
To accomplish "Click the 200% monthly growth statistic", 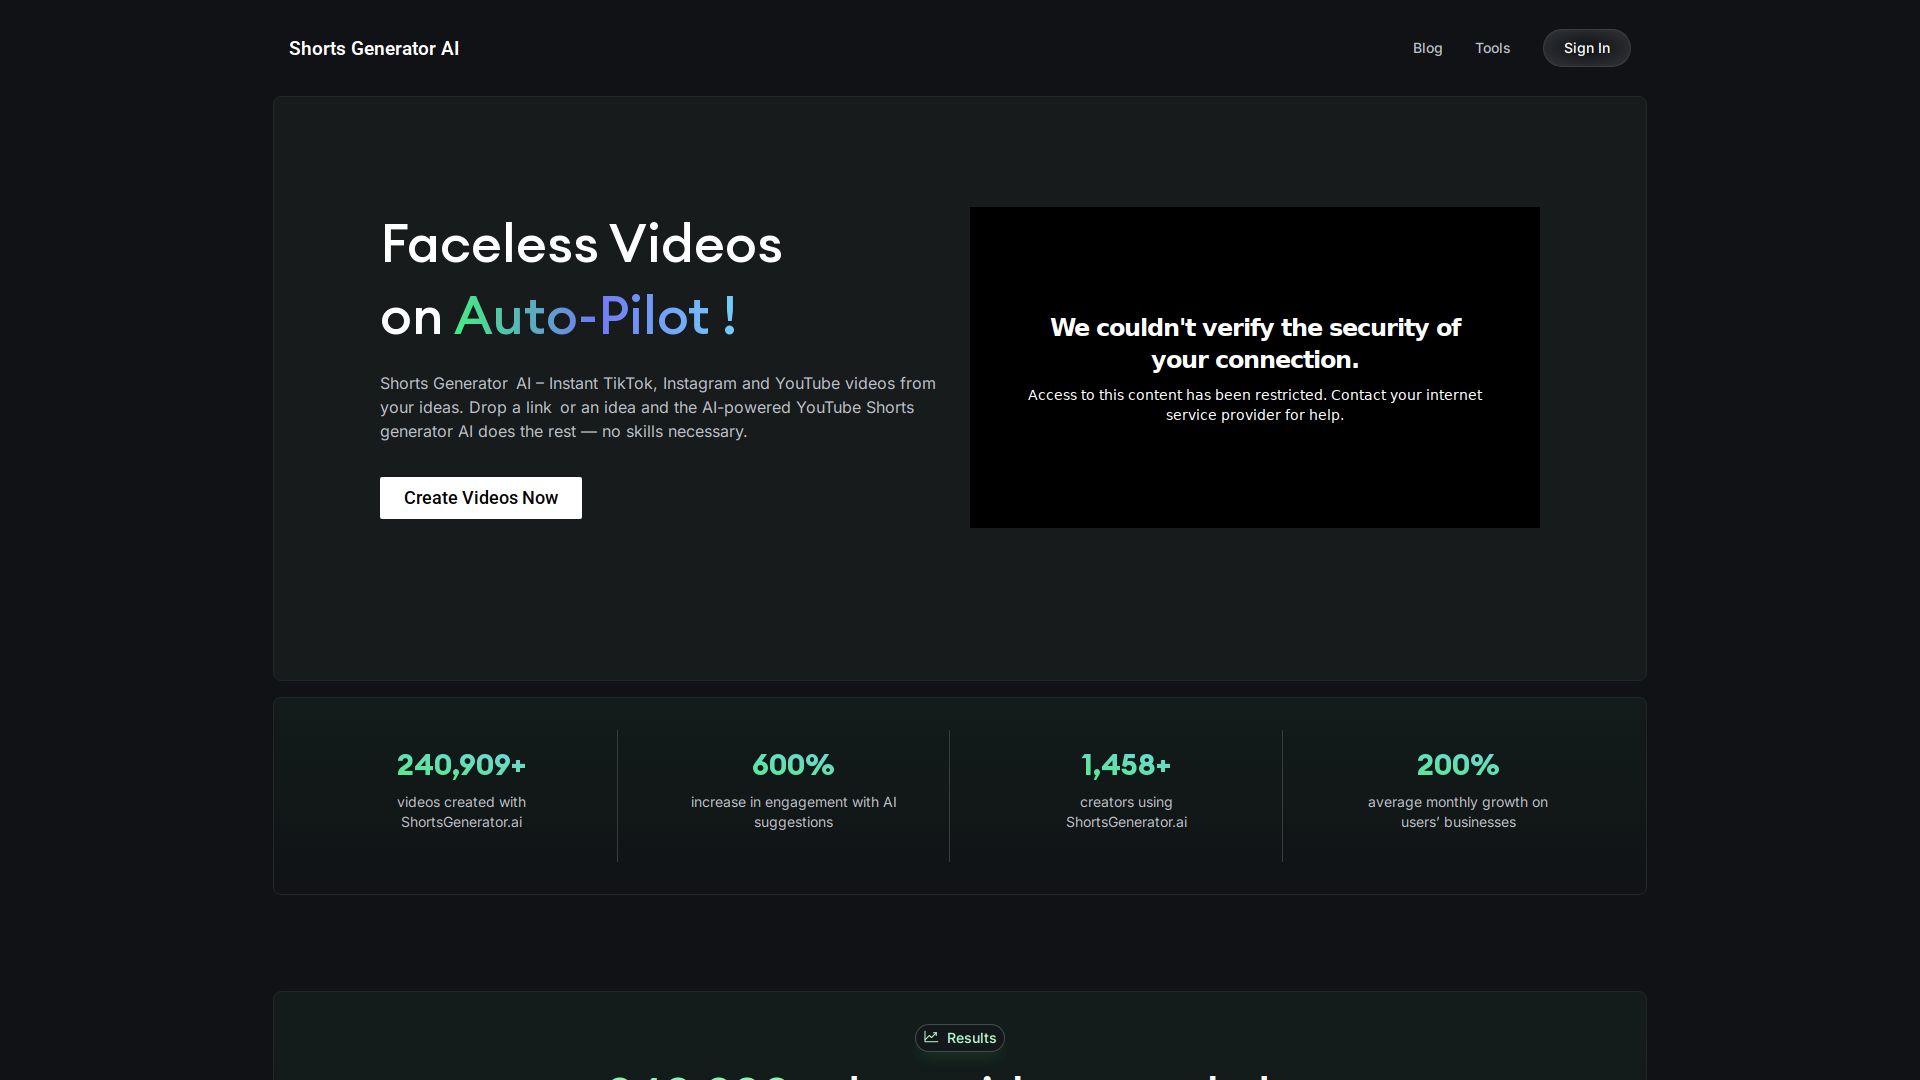I will 1457,765.
